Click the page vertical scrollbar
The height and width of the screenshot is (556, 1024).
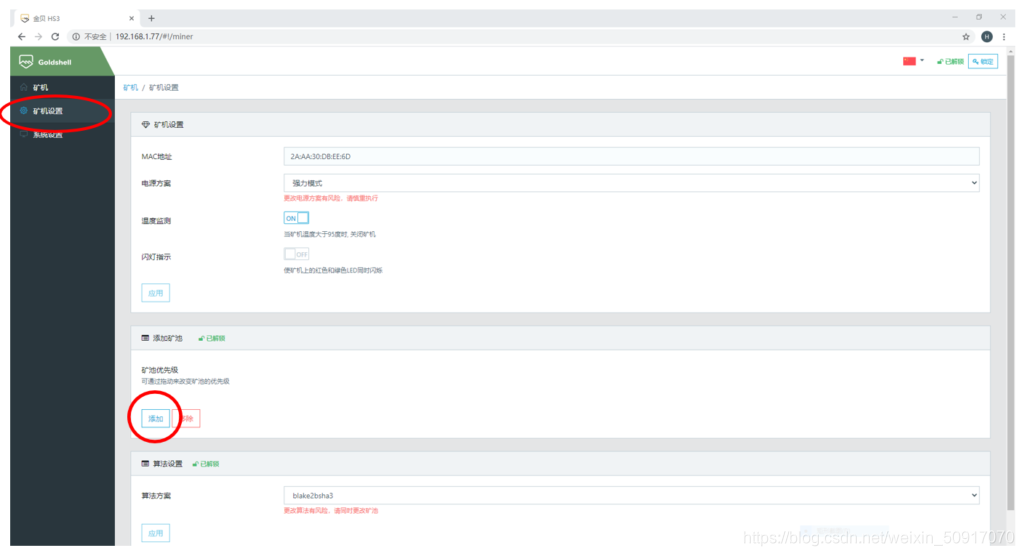click(1011, 281)
